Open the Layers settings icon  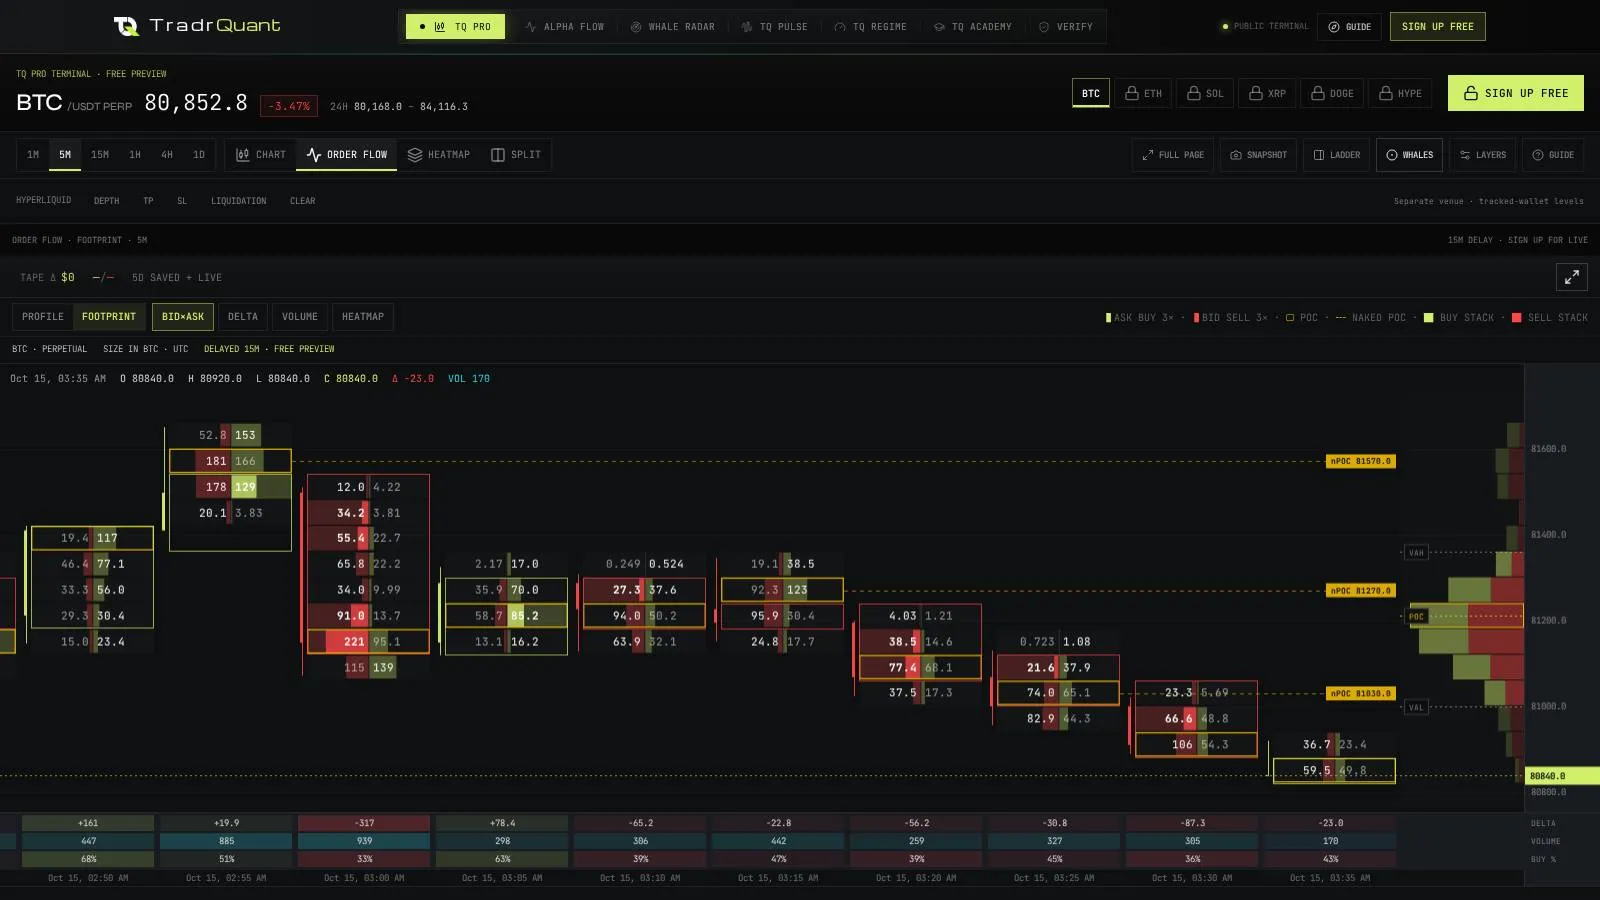pos(1465,155)
